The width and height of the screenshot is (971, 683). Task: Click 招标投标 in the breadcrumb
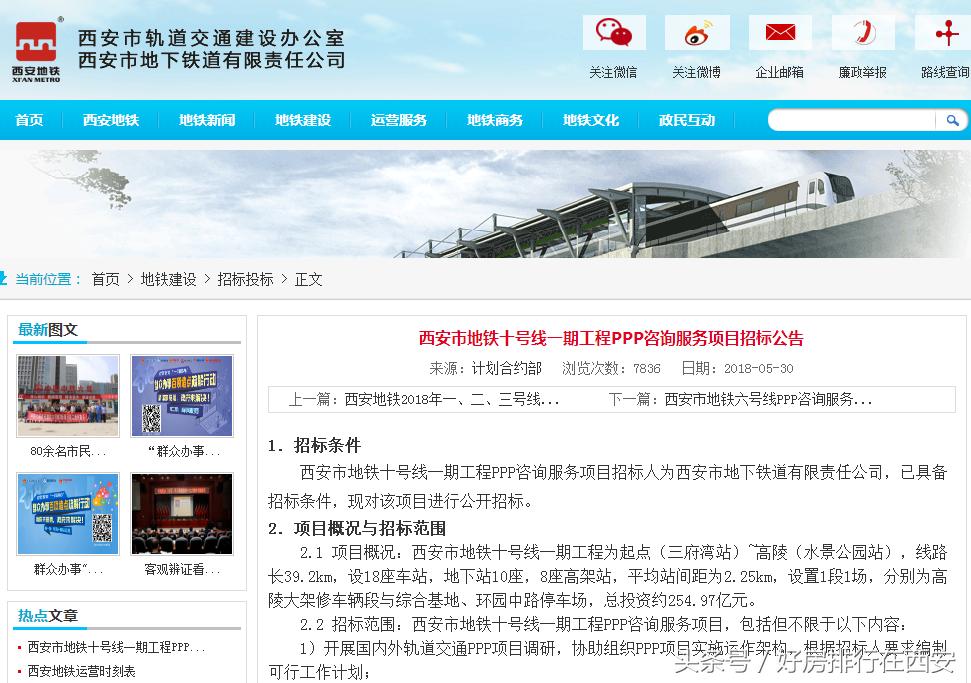coord(245,279)
